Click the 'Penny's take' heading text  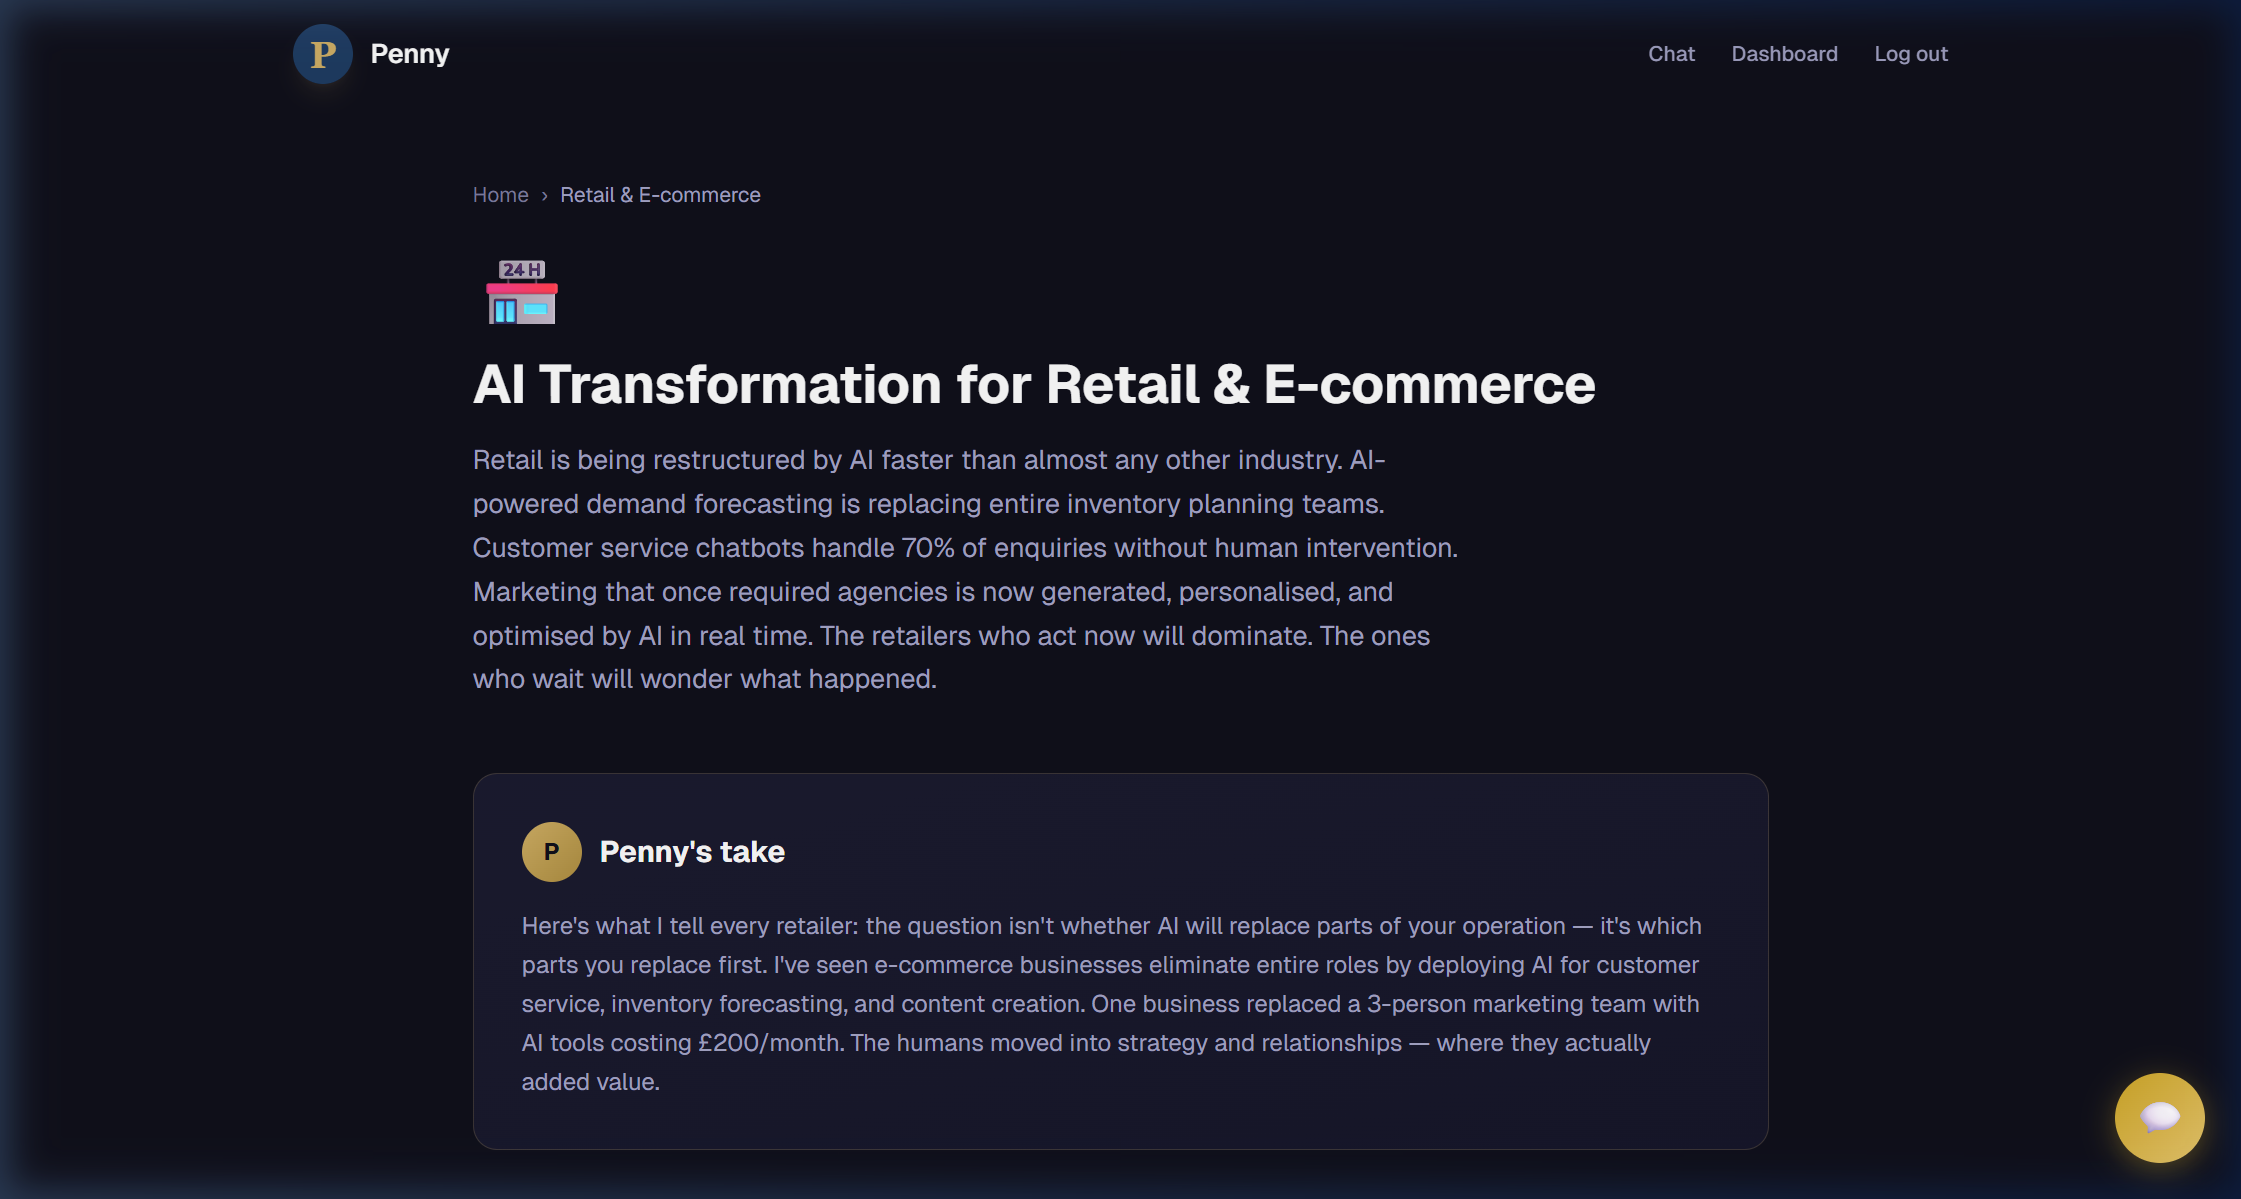(x=692, y=851)
